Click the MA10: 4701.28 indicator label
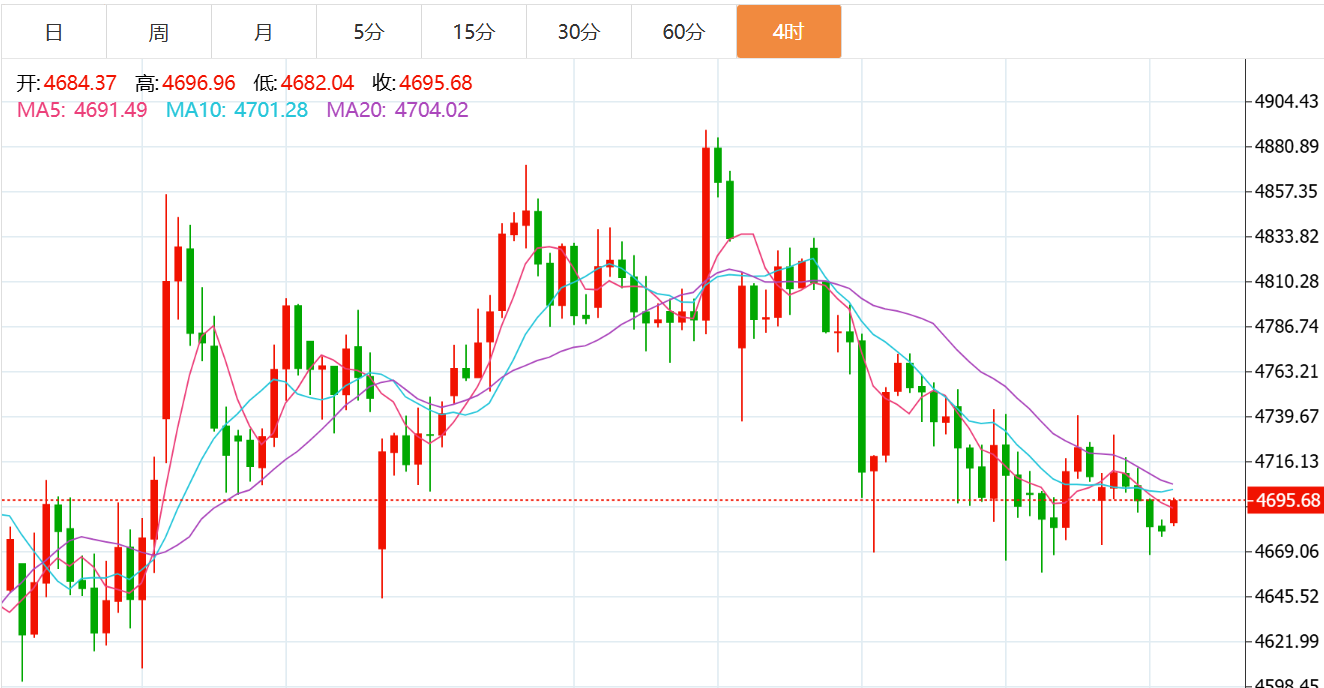1324x688 pixels. point(237,110)
